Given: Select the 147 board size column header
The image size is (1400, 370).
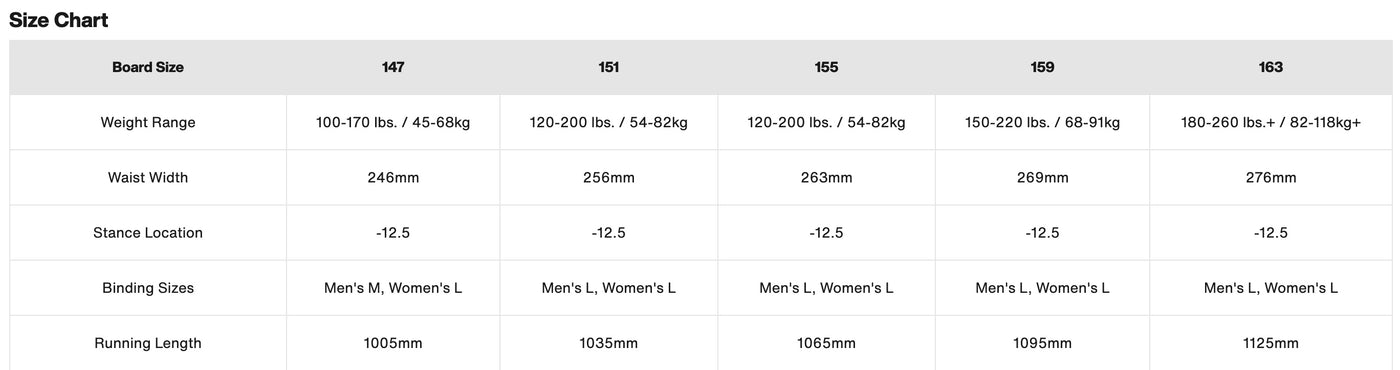Looking at the screenshot, I should [393, 67].
